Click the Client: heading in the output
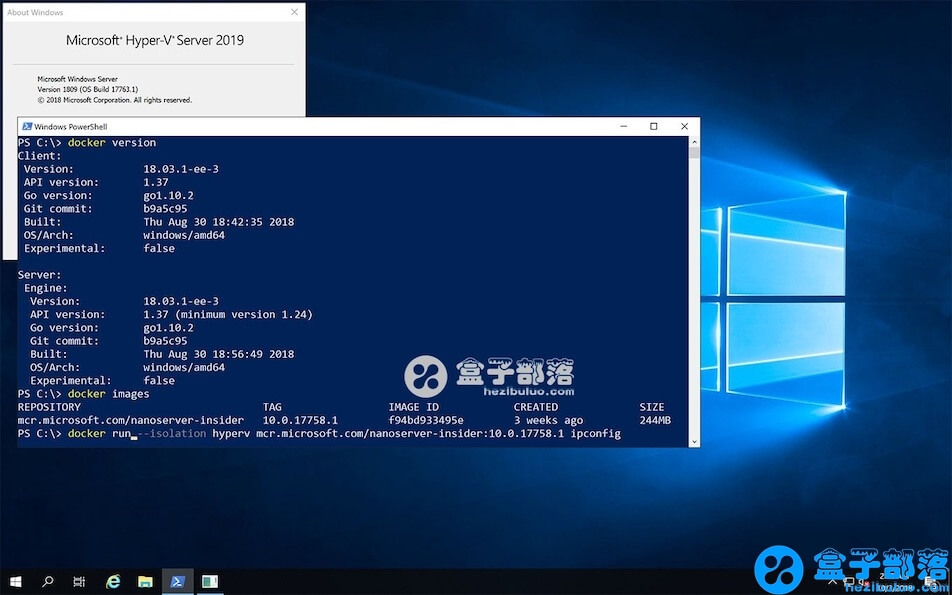Viewport: 952px width, 595px height. [39, 156]
